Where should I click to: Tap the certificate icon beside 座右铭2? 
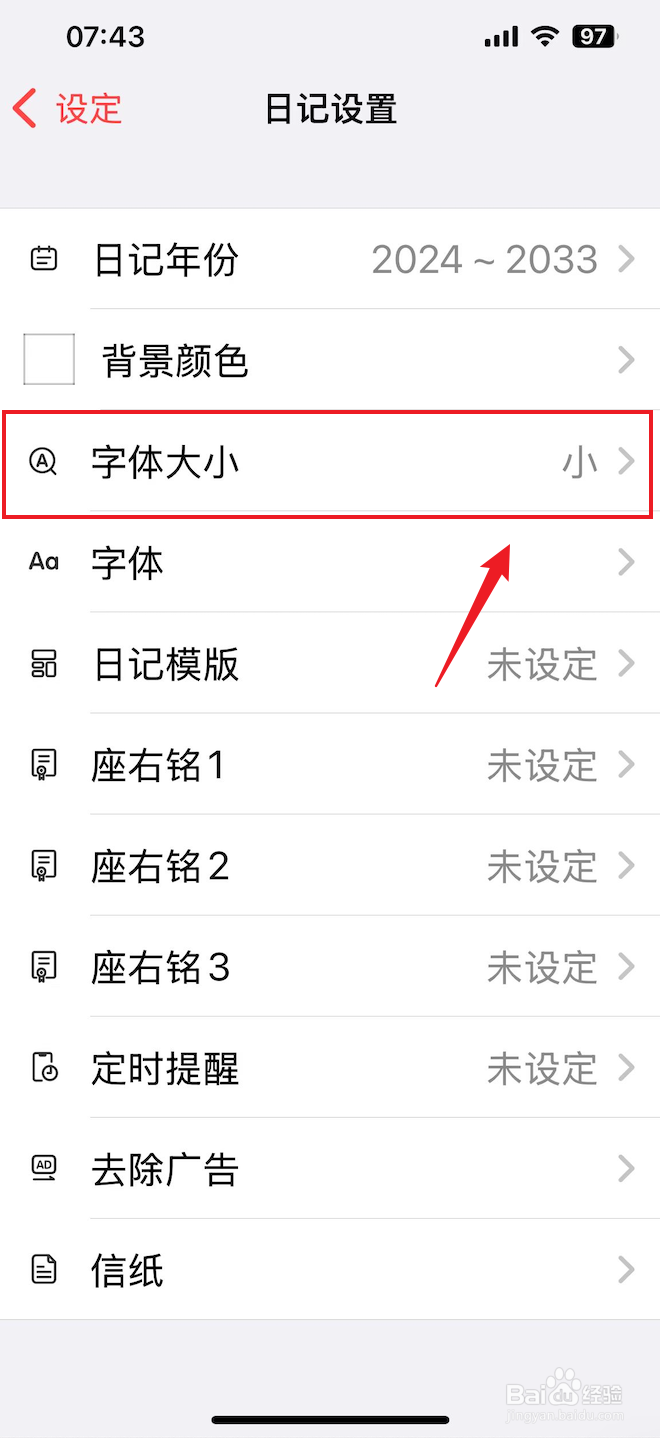coord(43,866)
